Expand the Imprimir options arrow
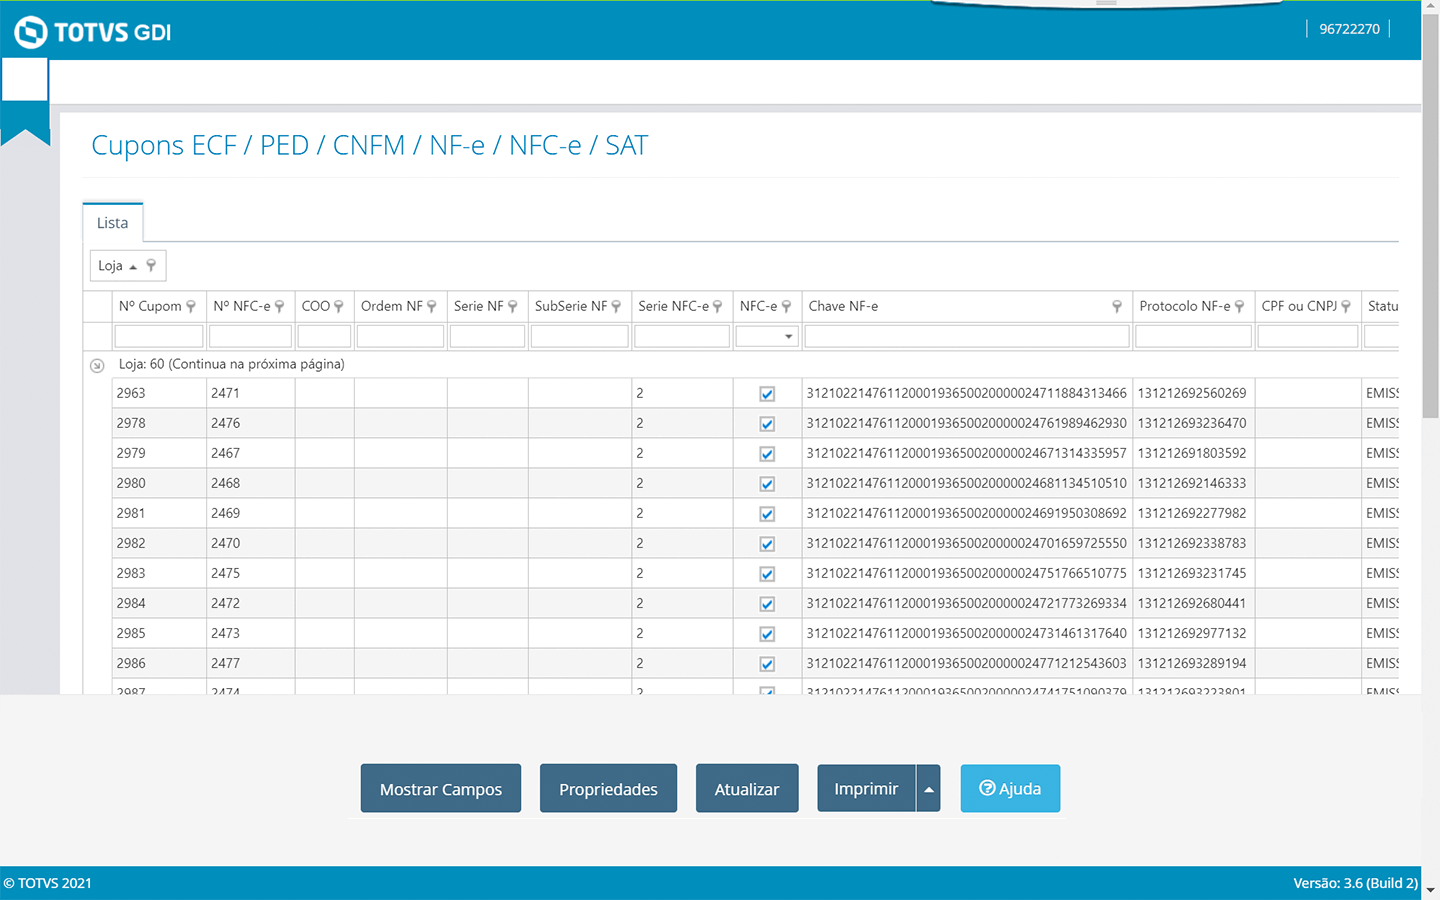Screen dimensions: 1441x900 [929, 789]
